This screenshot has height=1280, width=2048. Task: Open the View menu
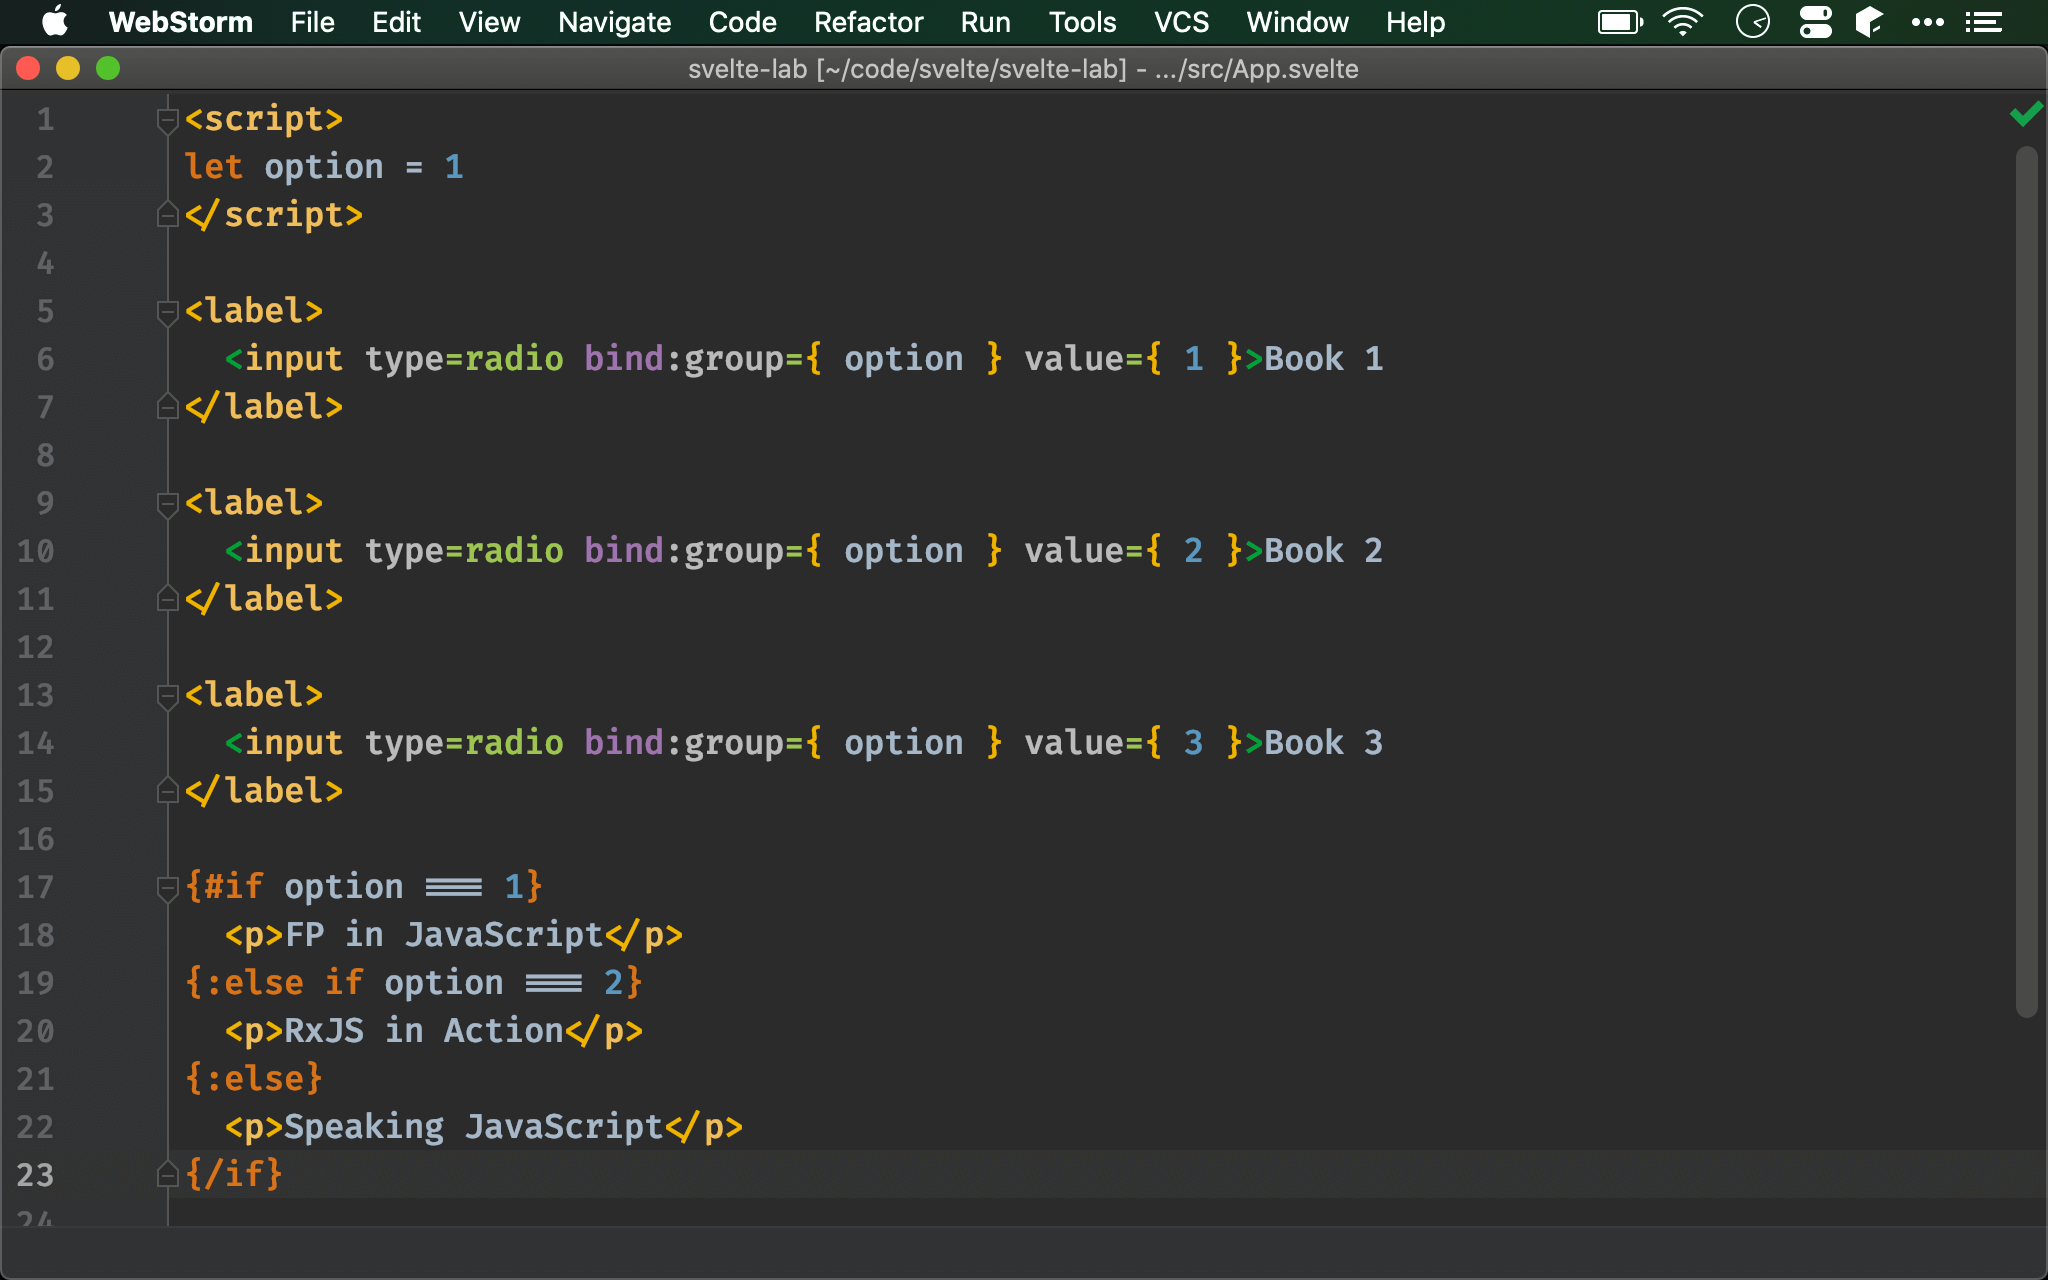click(489, 22)
